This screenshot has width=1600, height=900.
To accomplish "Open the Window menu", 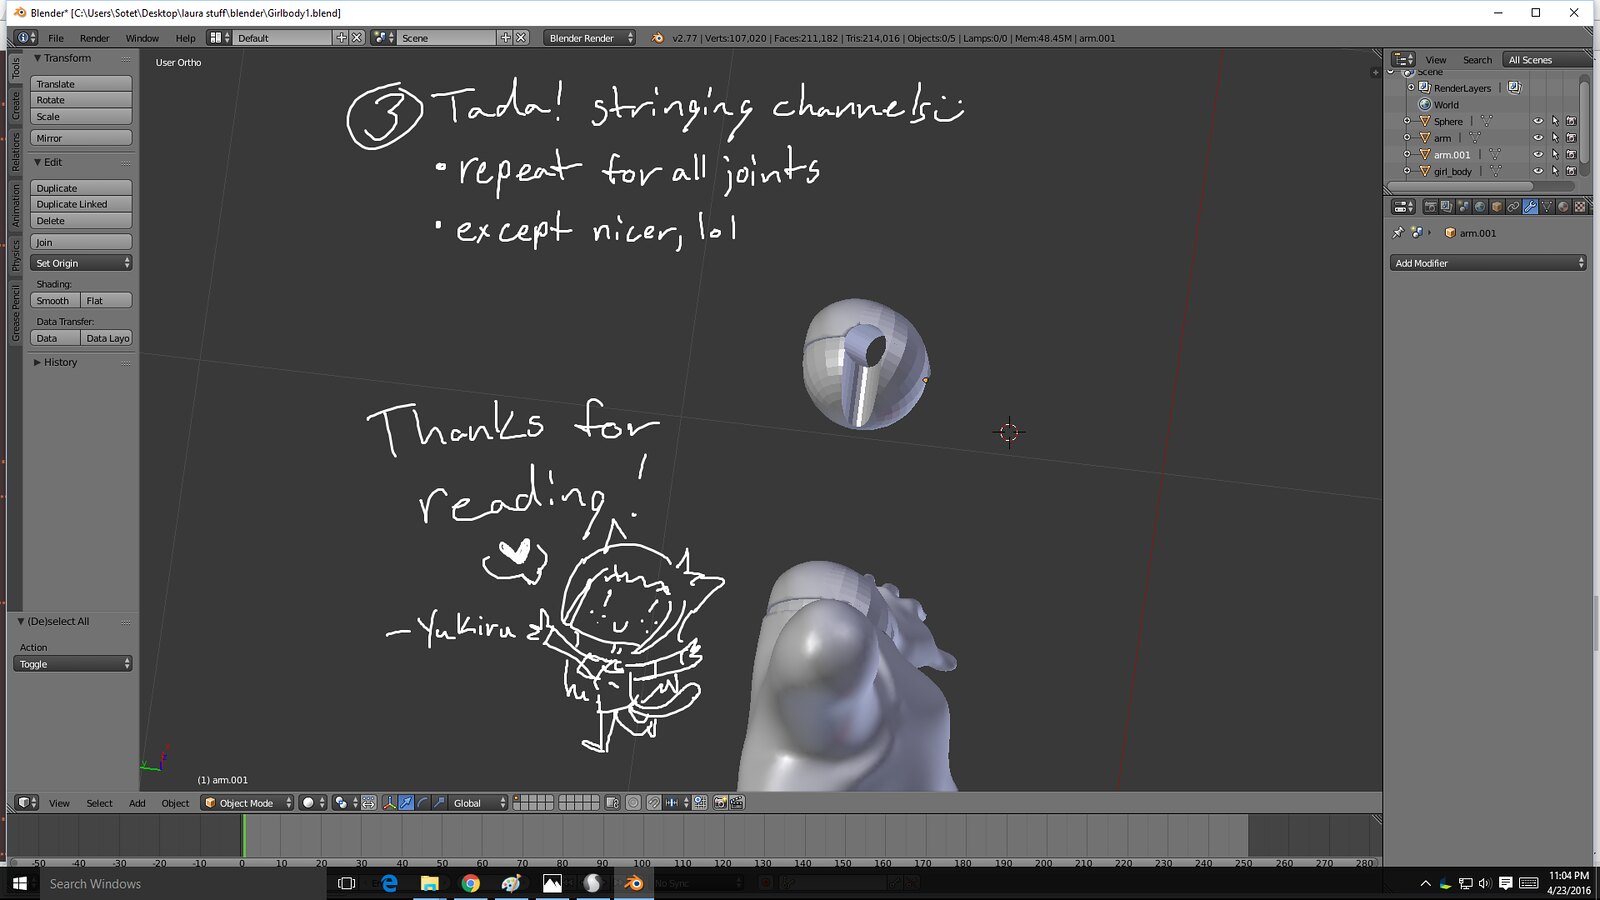I will pos(142,38).
